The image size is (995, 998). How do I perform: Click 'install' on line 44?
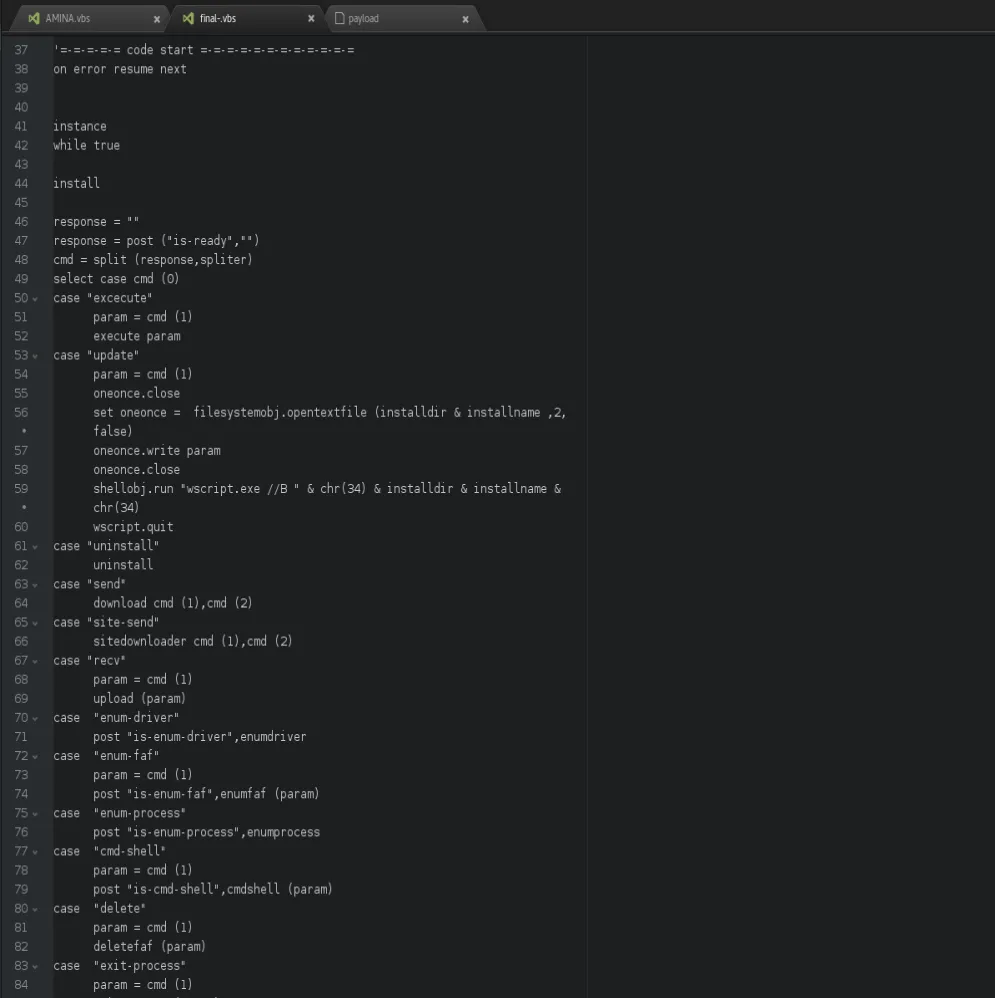click(76, 183)
